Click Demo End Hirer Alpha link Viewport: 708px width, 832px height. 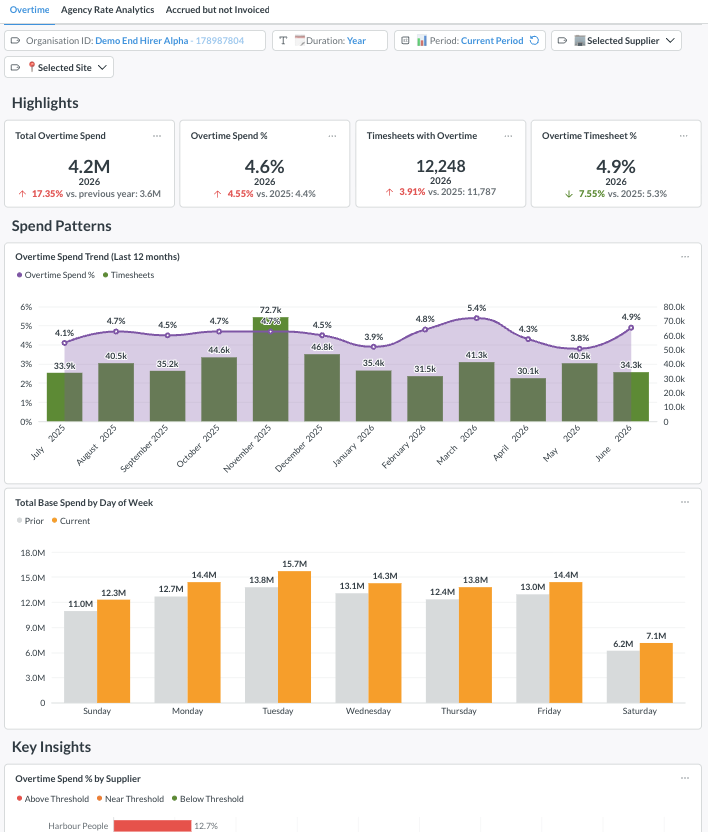click(x=142, y=41)
